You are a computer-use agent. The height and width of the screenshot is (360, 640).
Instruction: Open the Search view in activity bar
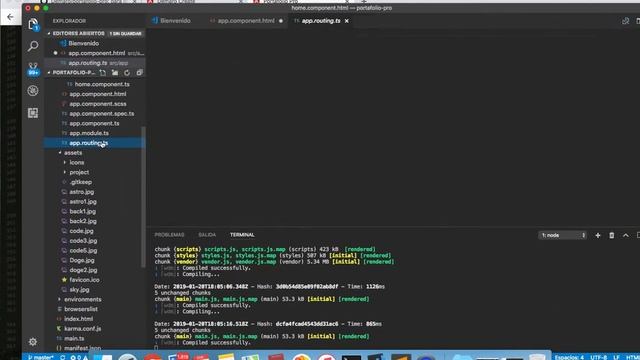tap(33, 46)
